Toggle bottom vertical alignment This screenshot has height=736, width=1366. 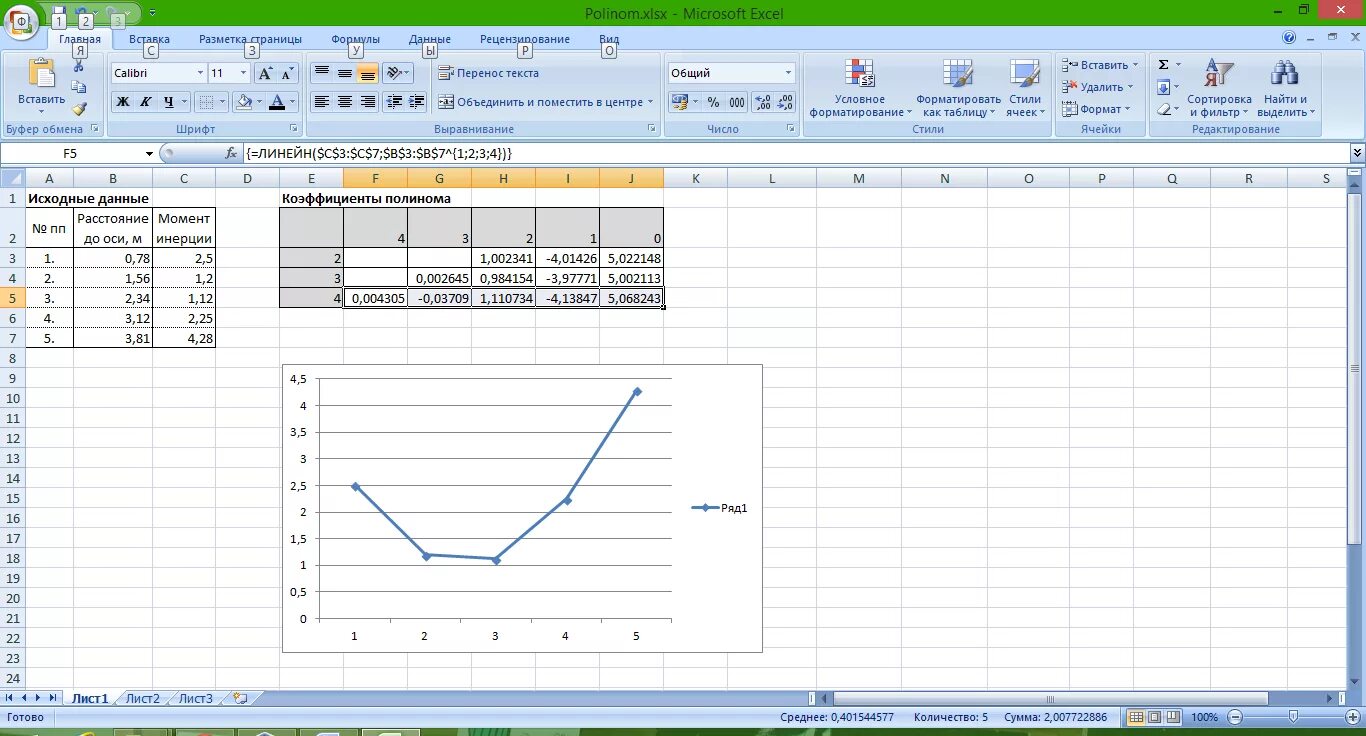pyautogui.click(x=367, y=73)
